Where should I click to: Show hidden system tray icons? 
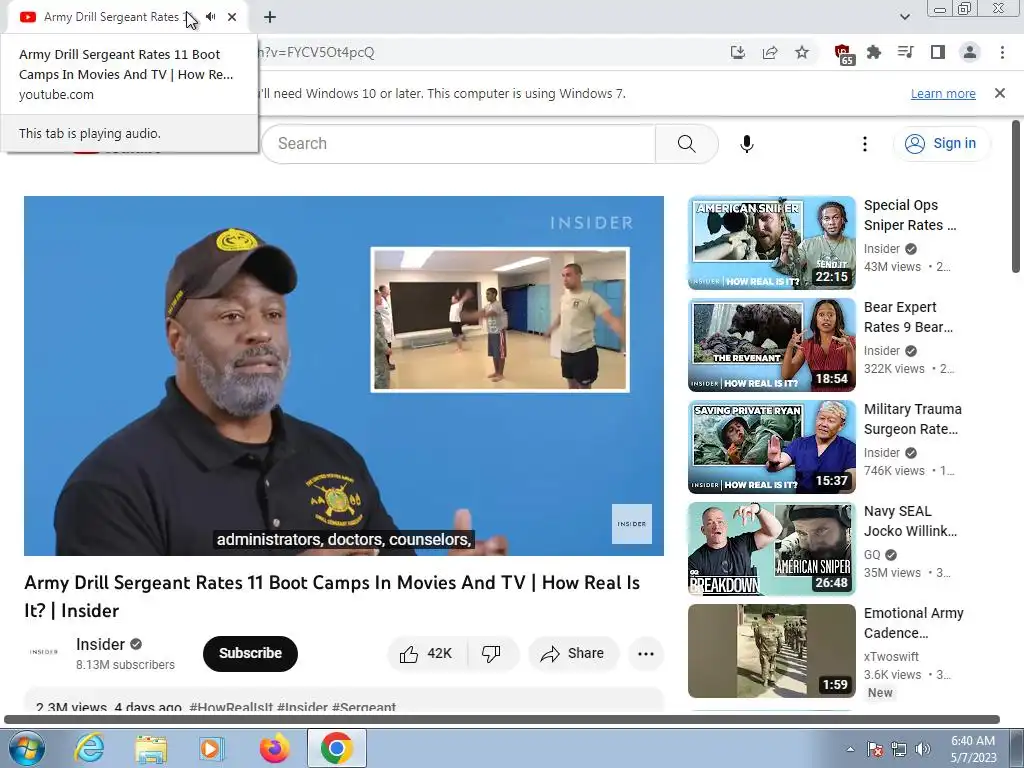(x=850, y=749)
